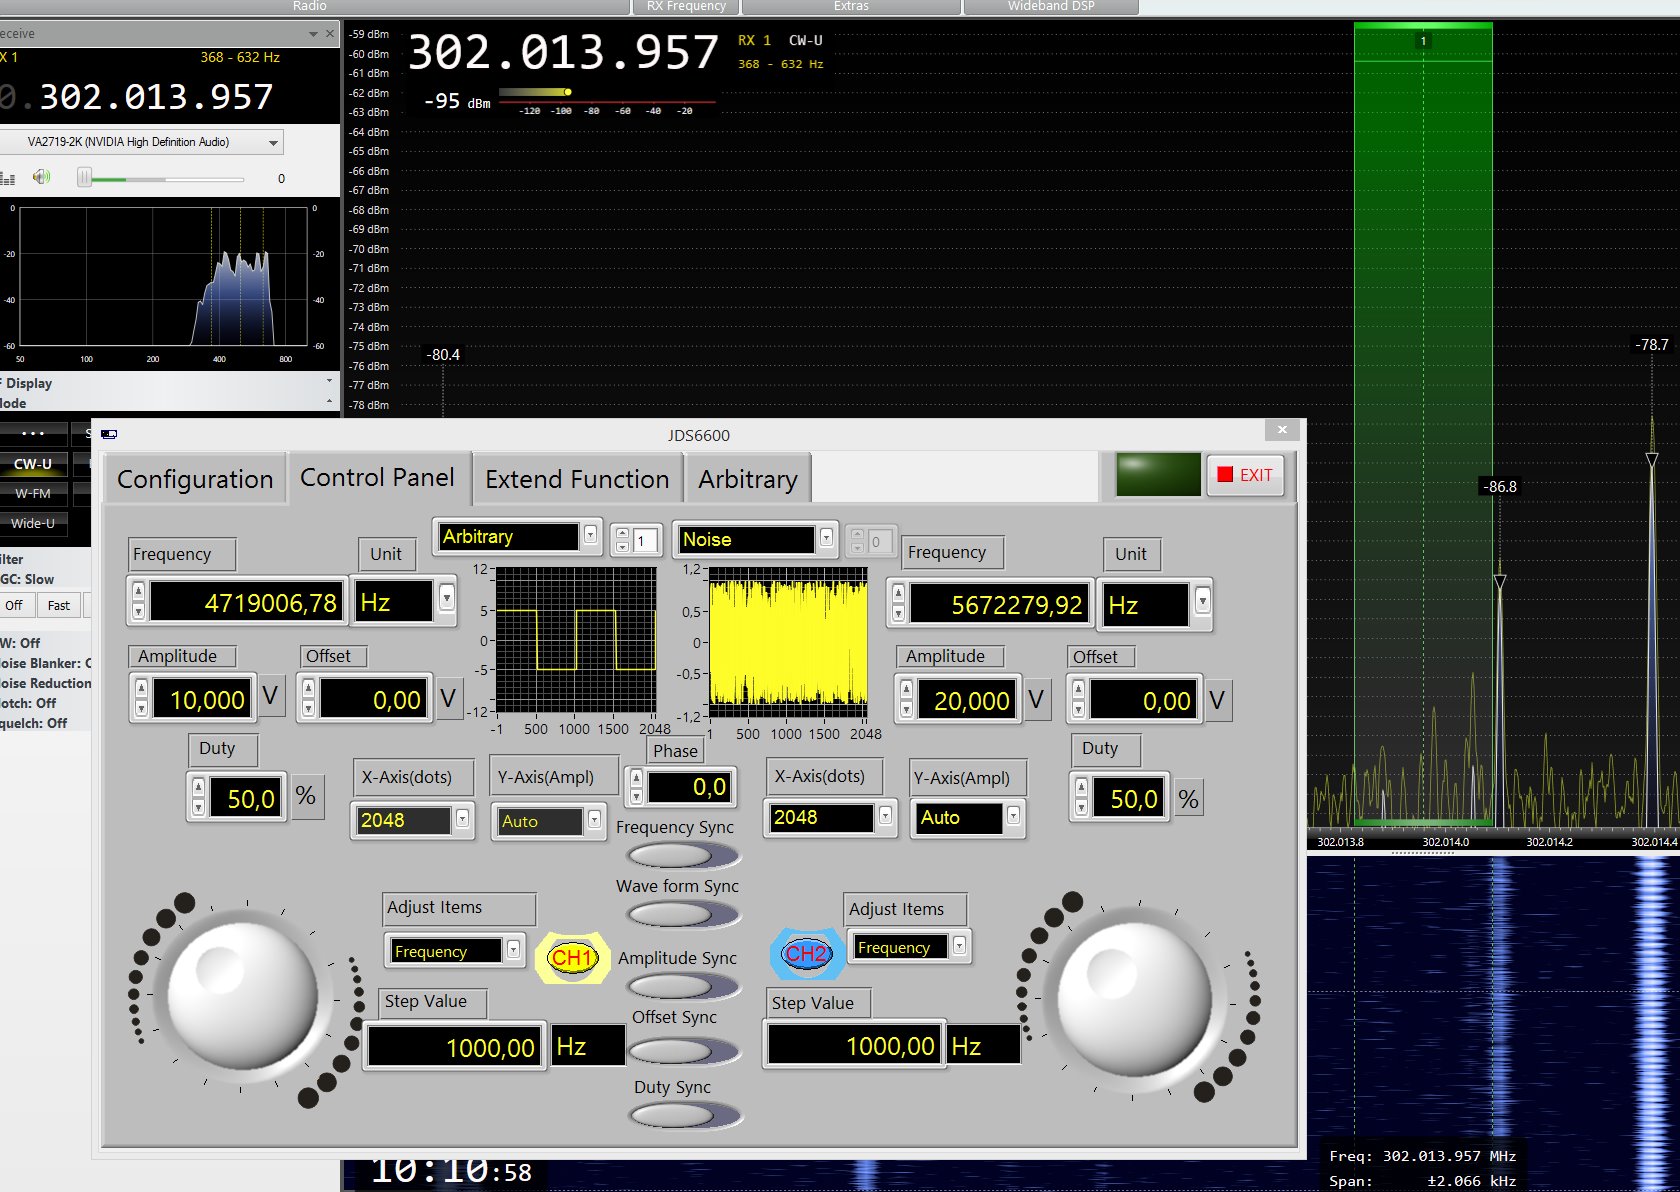This screenshot has height=1192, width=1680.
Task: Select the CW-U mode button
Action: click(x=33, y=464)
